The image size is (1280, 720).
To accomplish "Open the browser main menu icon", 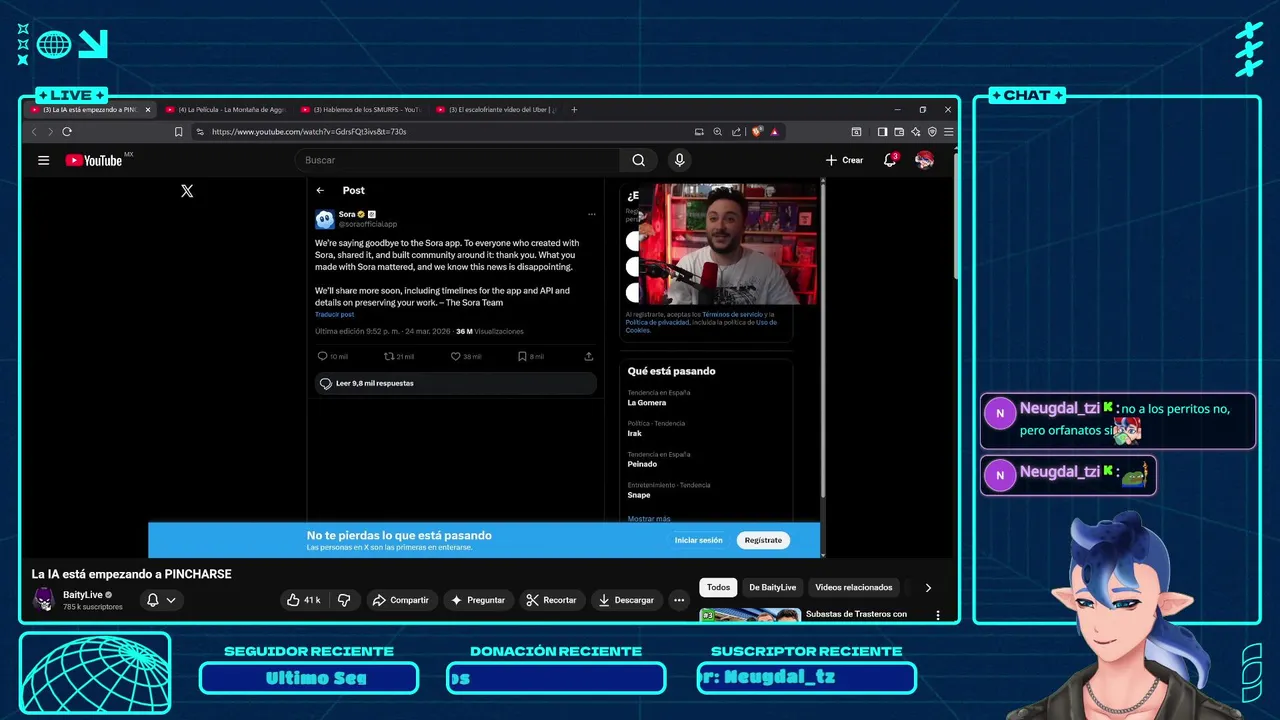I will click(948, 131).
